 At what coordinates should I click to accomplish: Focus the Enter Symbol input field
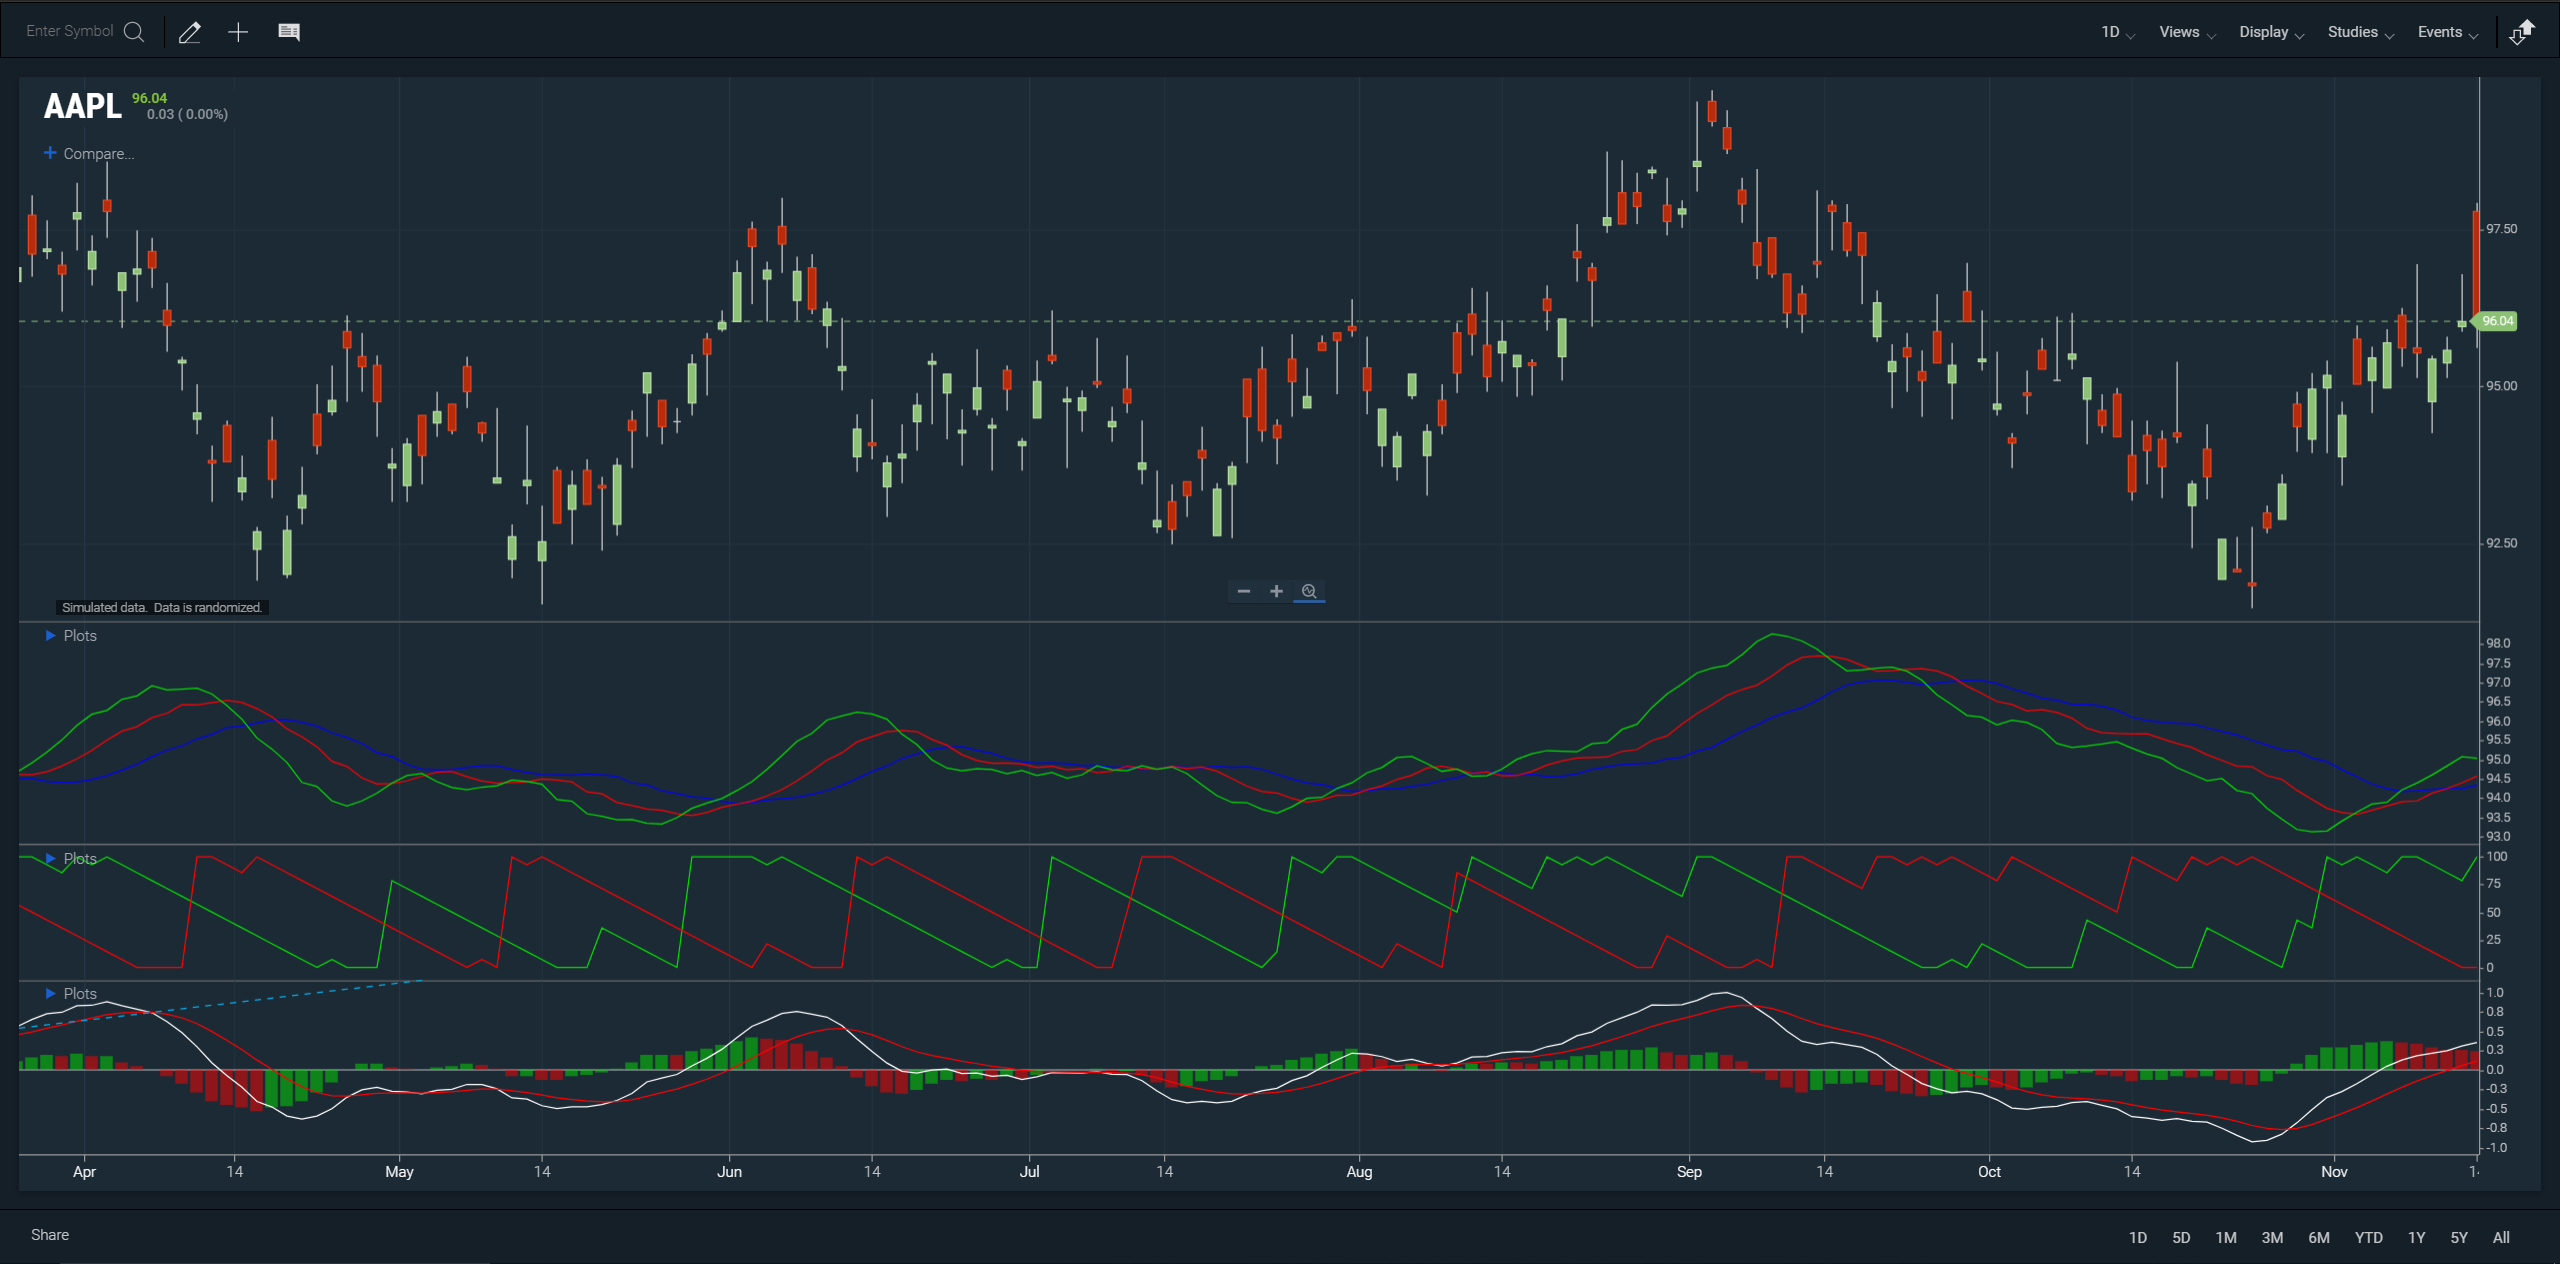(70, 32)
